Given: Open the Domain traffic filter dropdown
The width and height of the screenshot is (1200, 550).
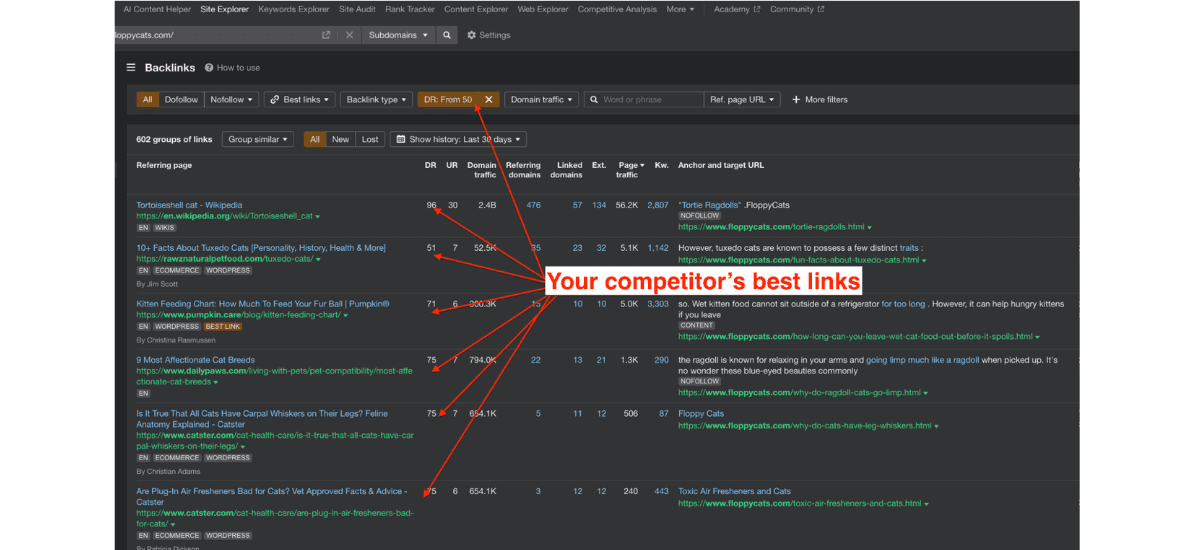Looking at the screenshot, I should 541,100.
